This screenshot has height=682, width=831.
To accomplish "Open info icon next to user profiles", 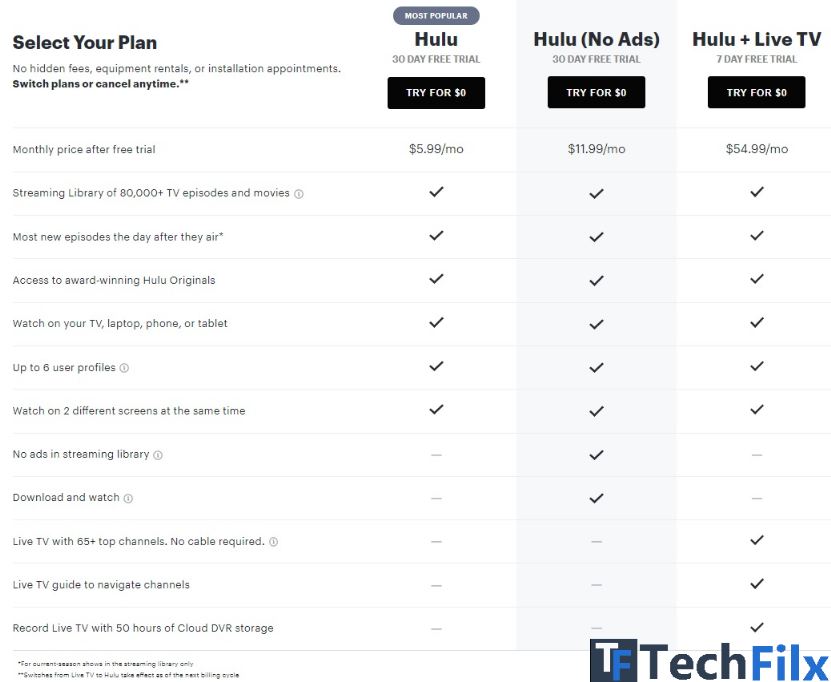I will point(124,368).
